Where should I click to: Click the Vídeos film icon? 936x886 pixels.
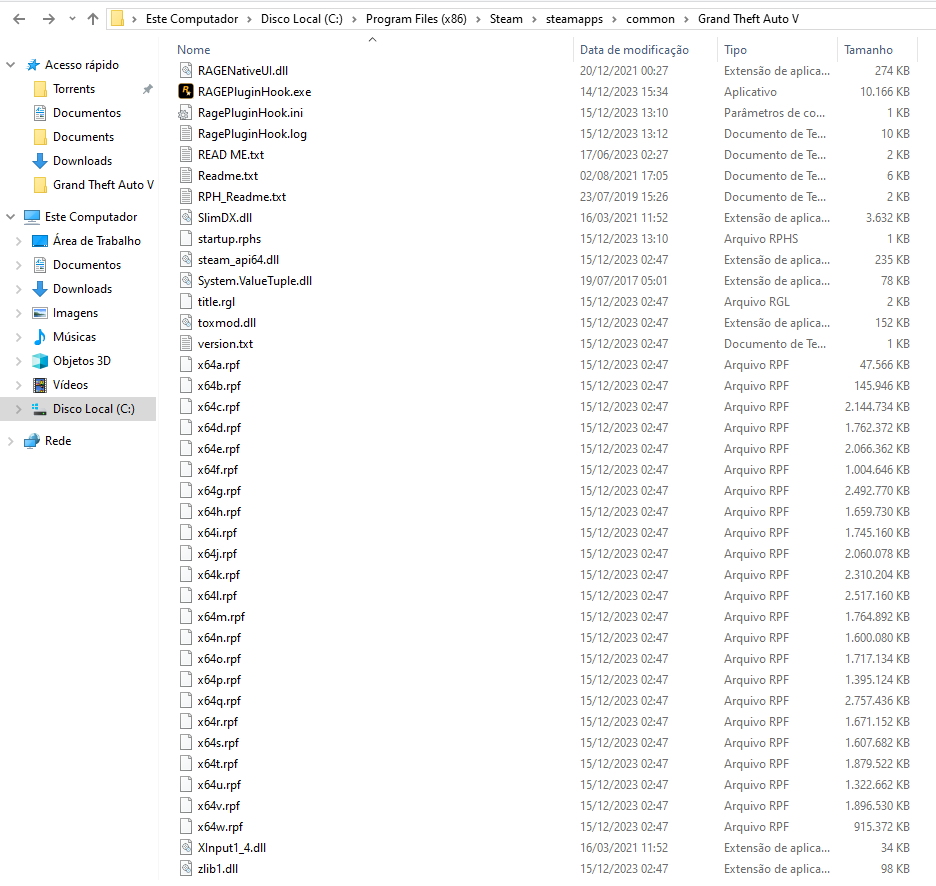(40, 384)
